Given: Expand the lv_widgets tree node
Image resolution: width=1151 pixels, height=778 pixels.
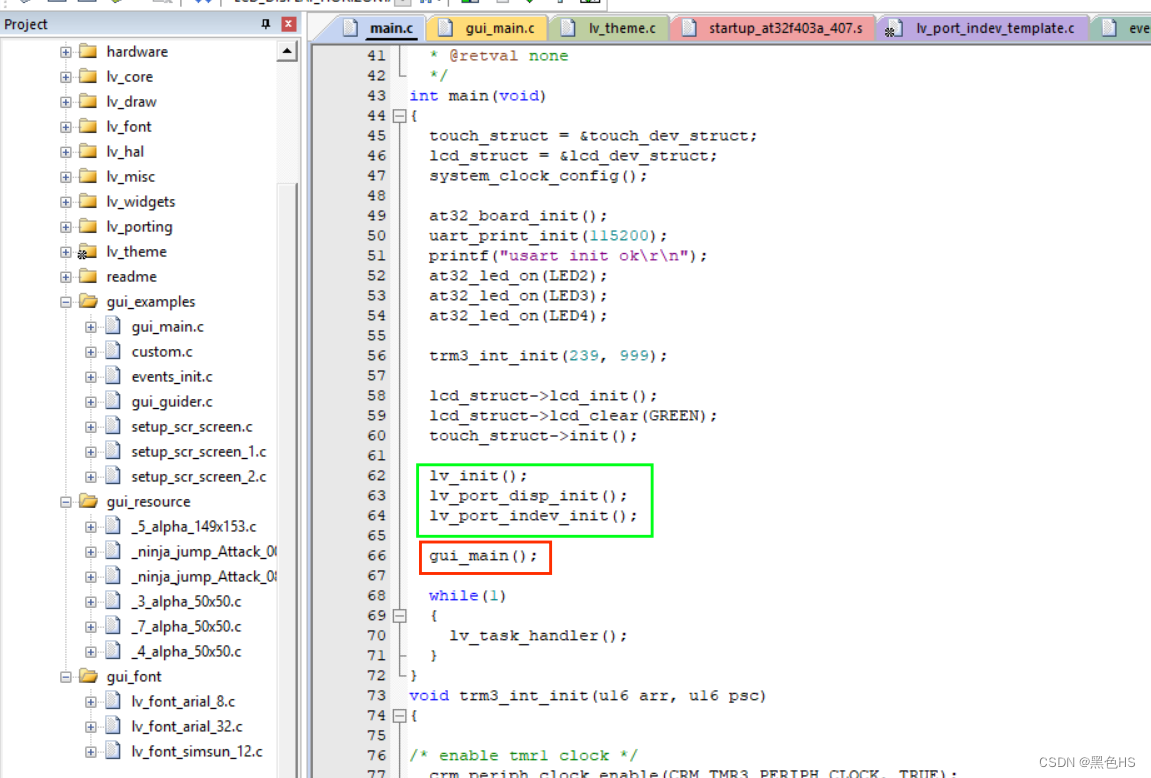Looking at the screenshot, I should point(64,201).
